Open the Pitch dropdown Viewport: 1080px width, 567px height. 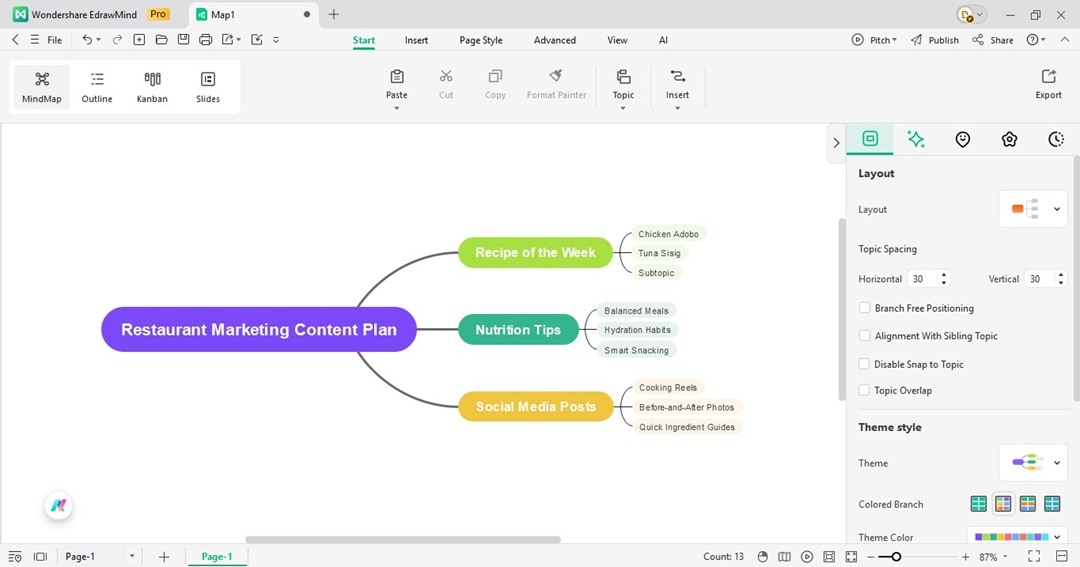[x=874, y=40]
